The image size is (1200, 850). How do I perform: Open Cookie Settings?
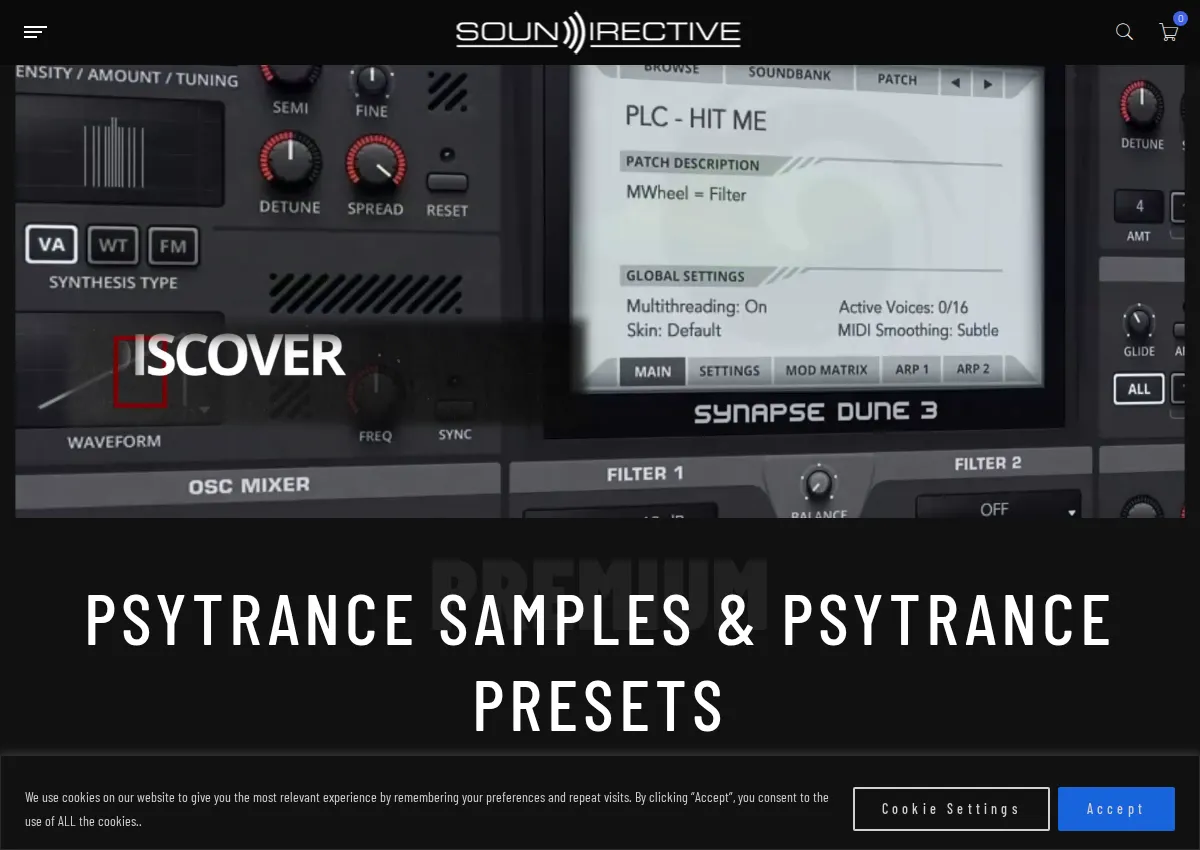coord(951,809)
